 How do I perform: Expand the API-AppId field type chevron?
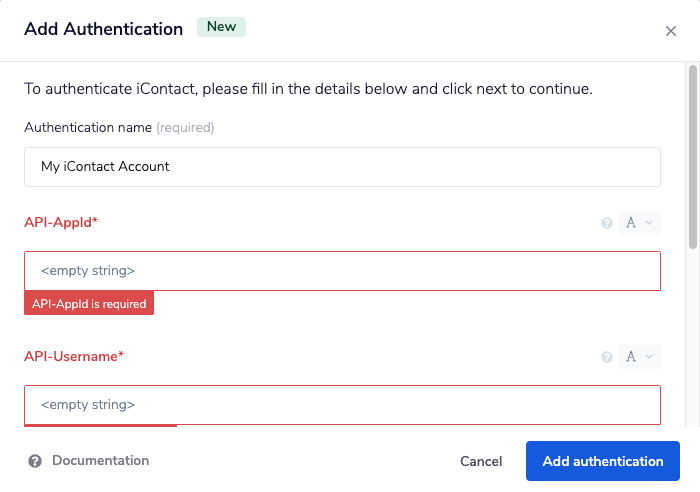pyautogui.click(x=649, y=223)
